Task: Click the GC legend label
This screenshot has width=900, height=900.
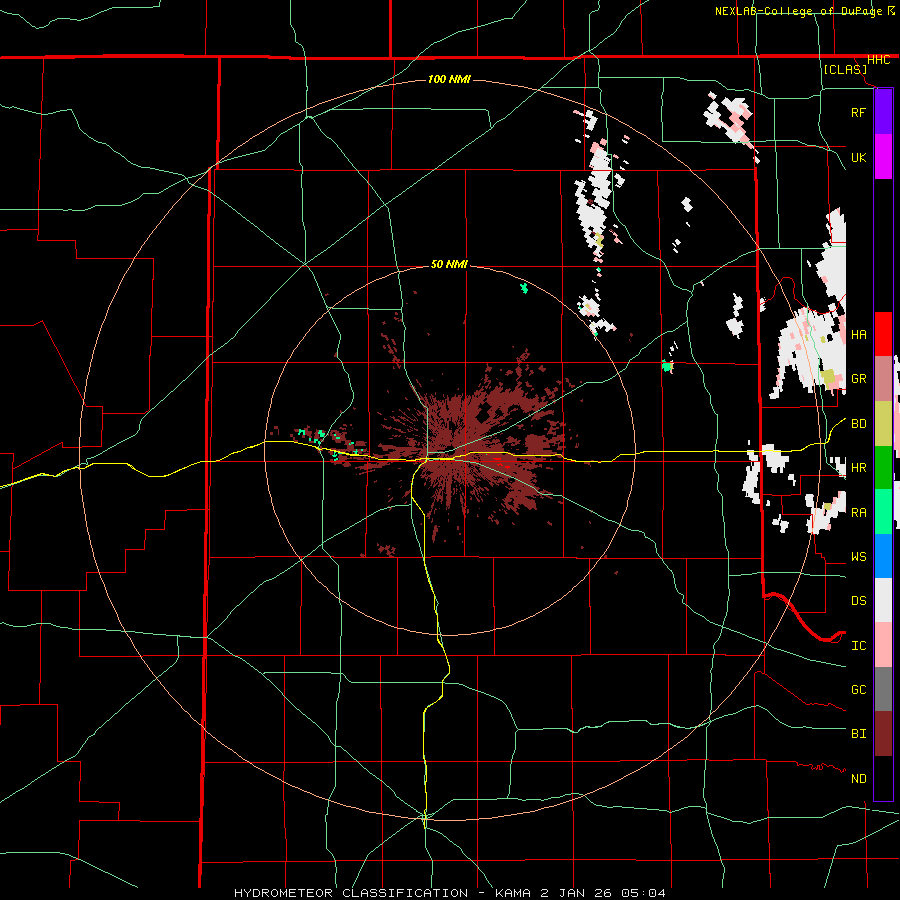Action: click(858, 690)
